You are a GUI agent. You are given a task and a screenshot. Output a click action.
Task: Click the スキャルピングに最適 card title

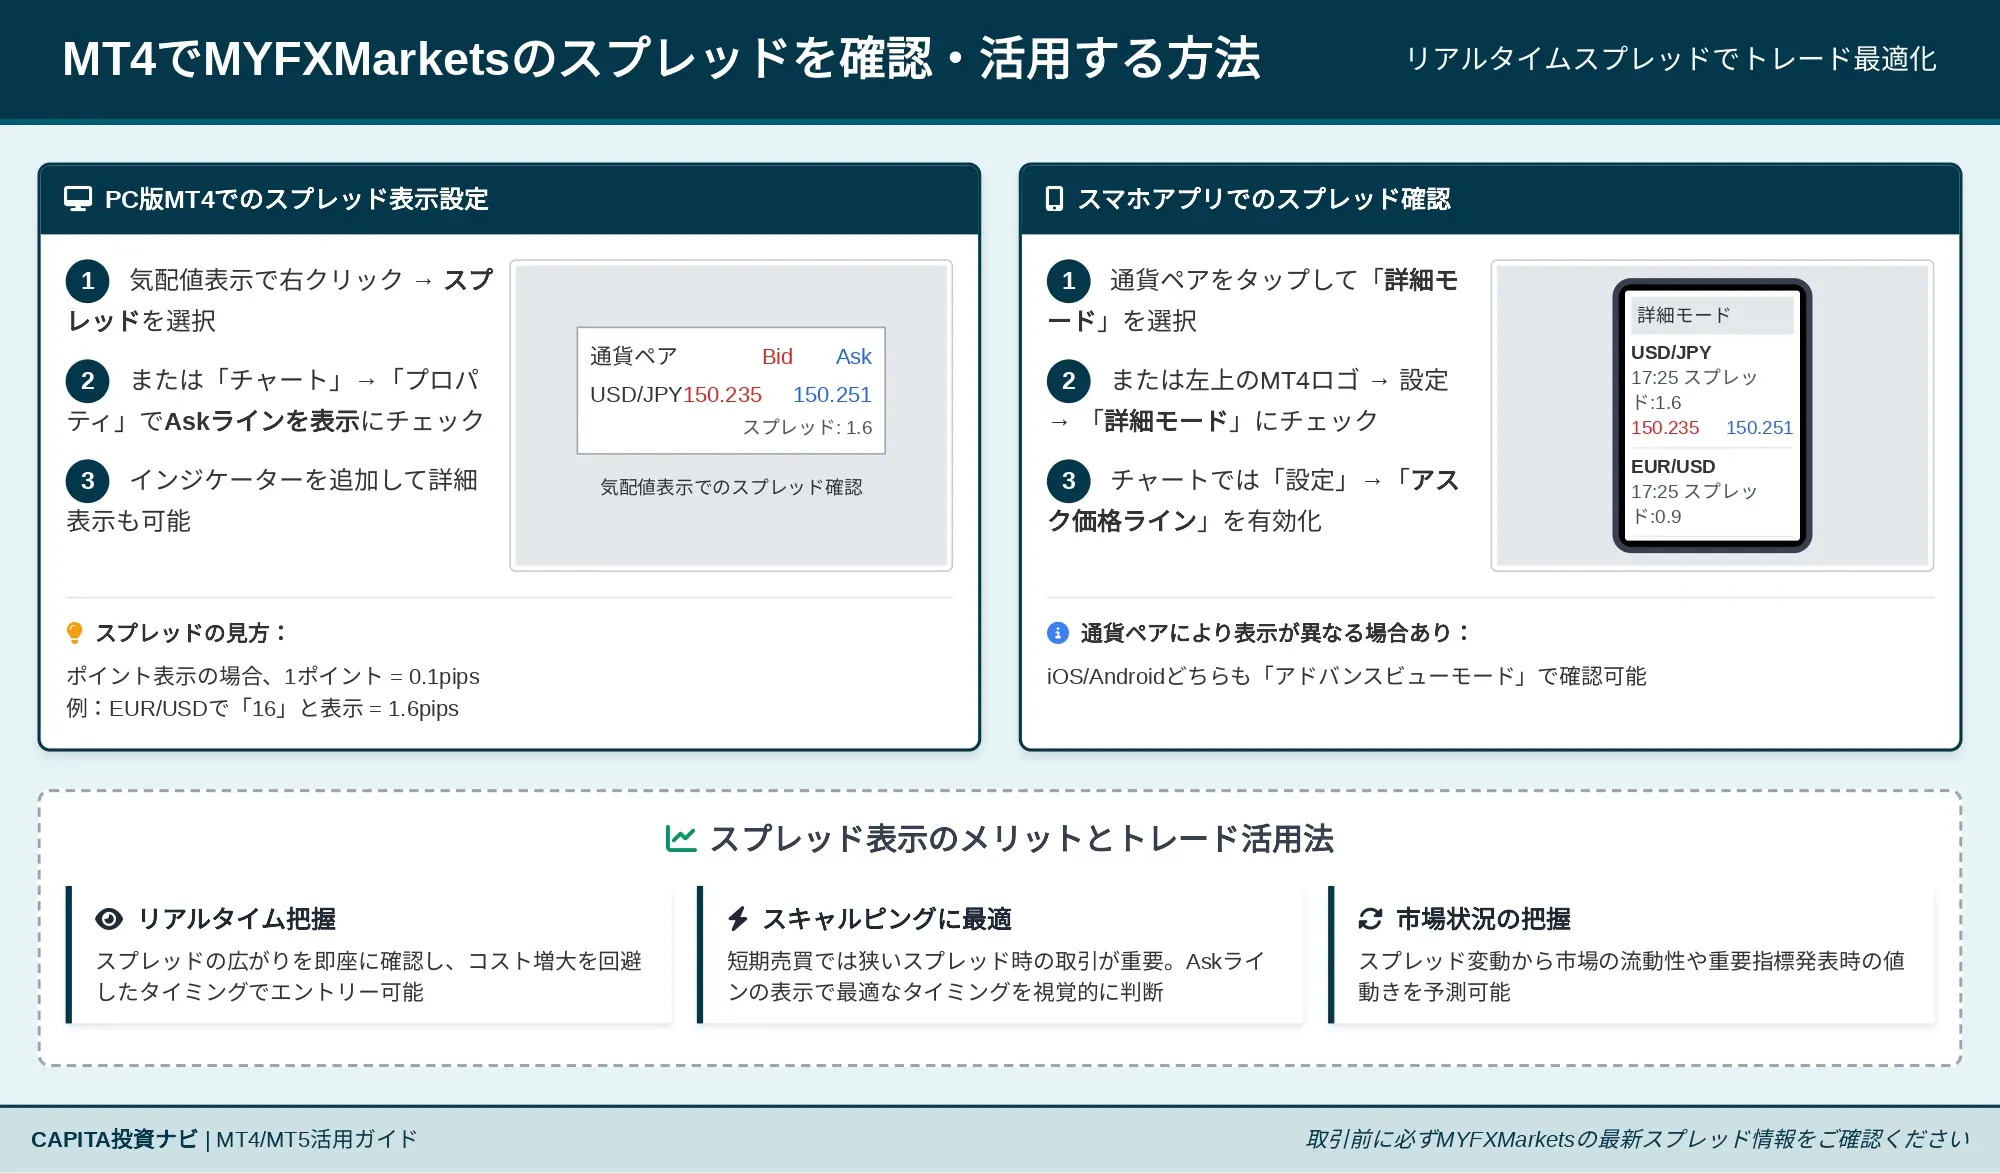click(x=887, y=919)
